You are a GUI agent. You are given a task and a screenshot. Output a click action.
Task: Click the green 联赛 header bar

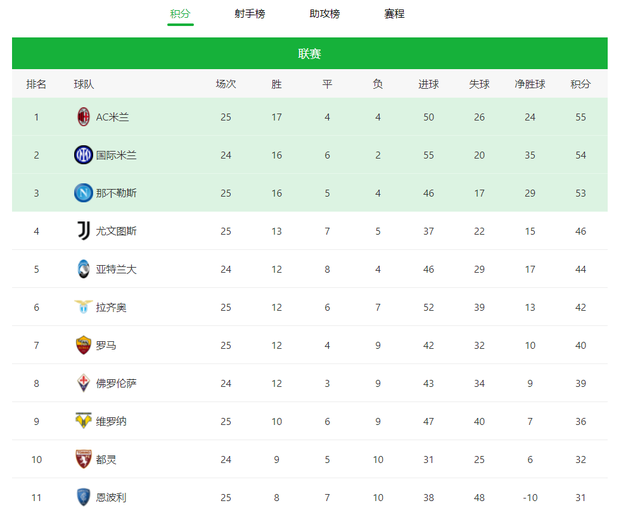(310, 53)
